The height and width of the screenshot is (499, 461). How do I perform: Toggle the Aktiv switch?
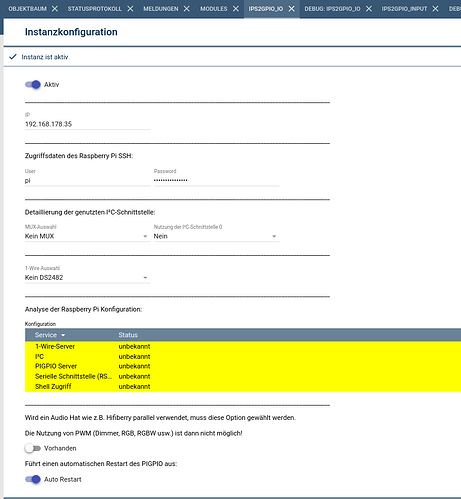33,85
